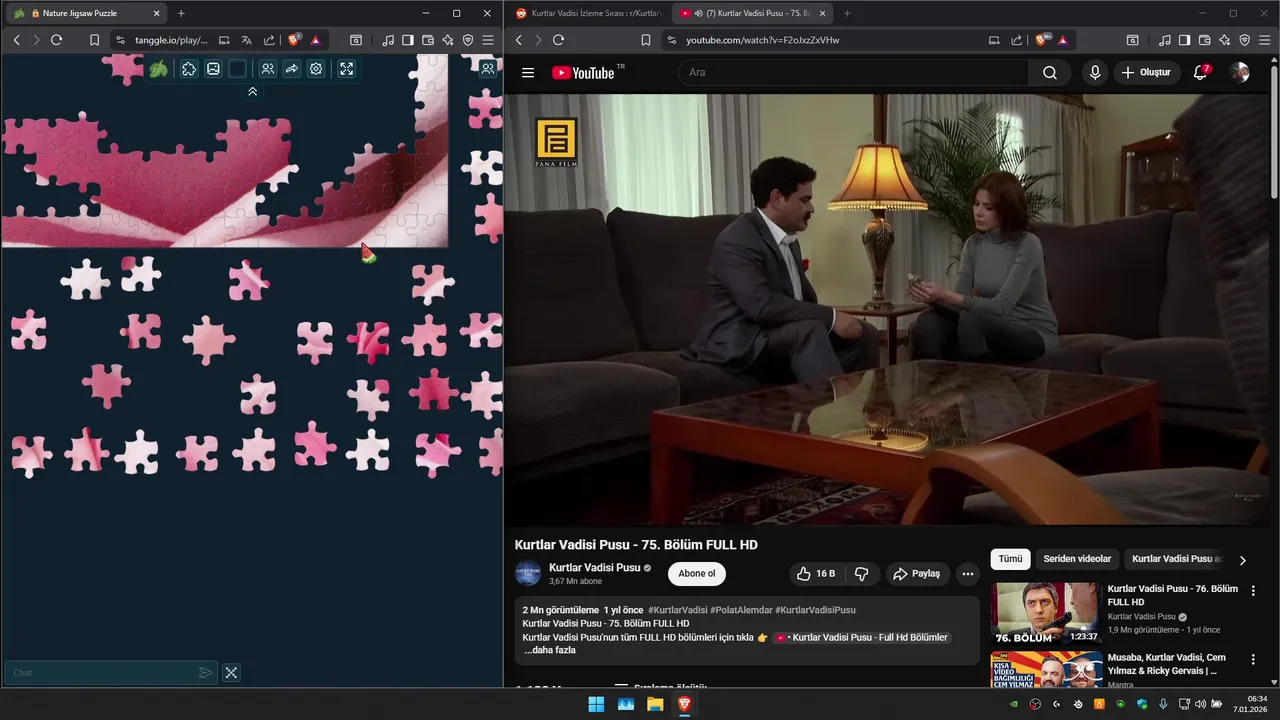Enter fullscreen mode in Tanggle

pyautogui.click(x=346, y=69)
